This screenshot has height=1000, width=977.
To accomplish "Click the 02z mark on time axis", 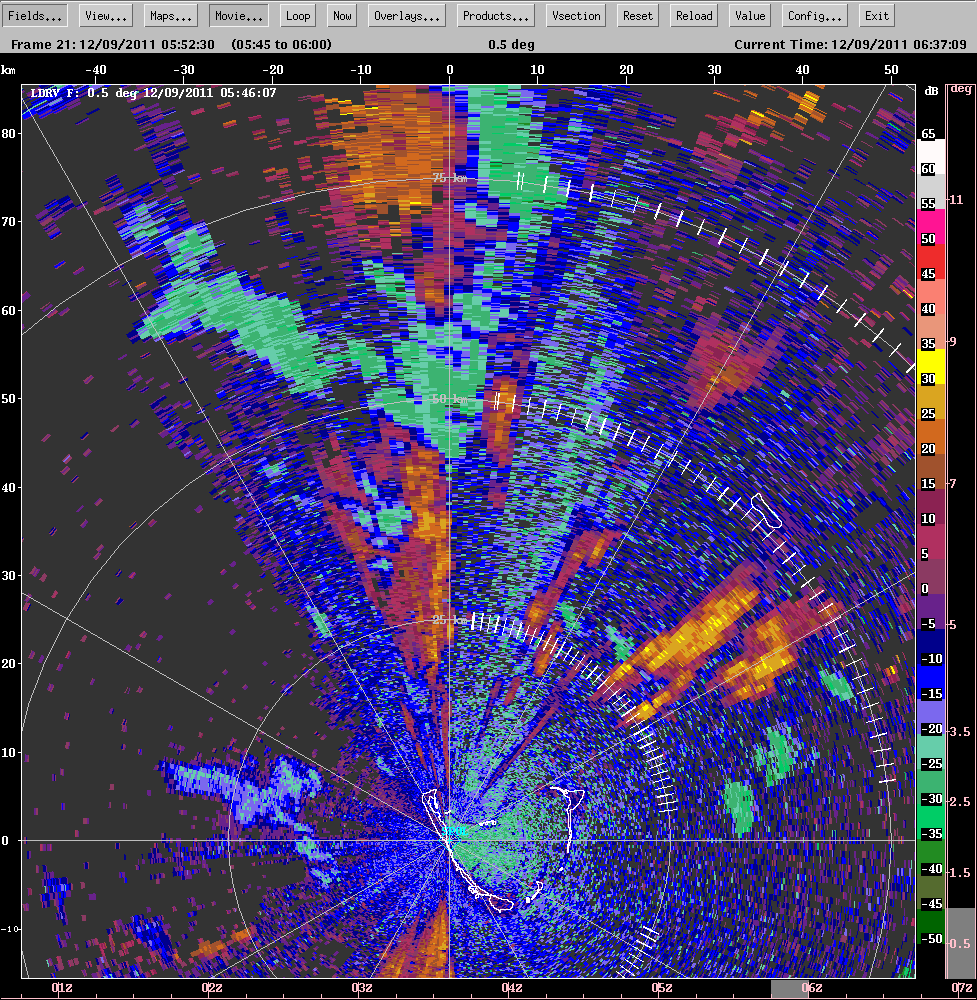I will click(x=212, y=988).
